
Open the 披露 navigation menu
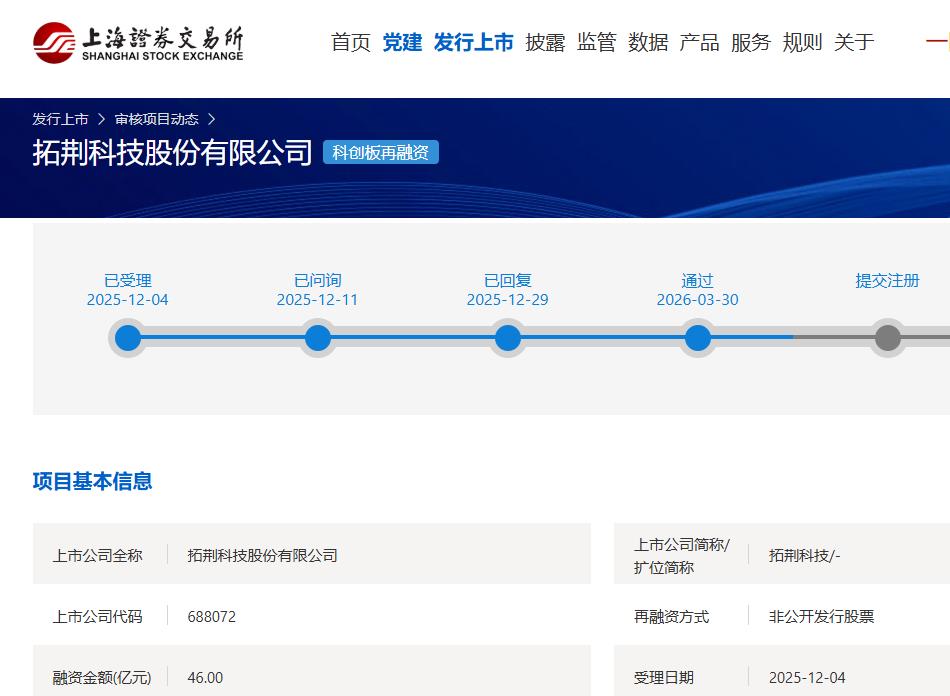[x=545, y=42]
